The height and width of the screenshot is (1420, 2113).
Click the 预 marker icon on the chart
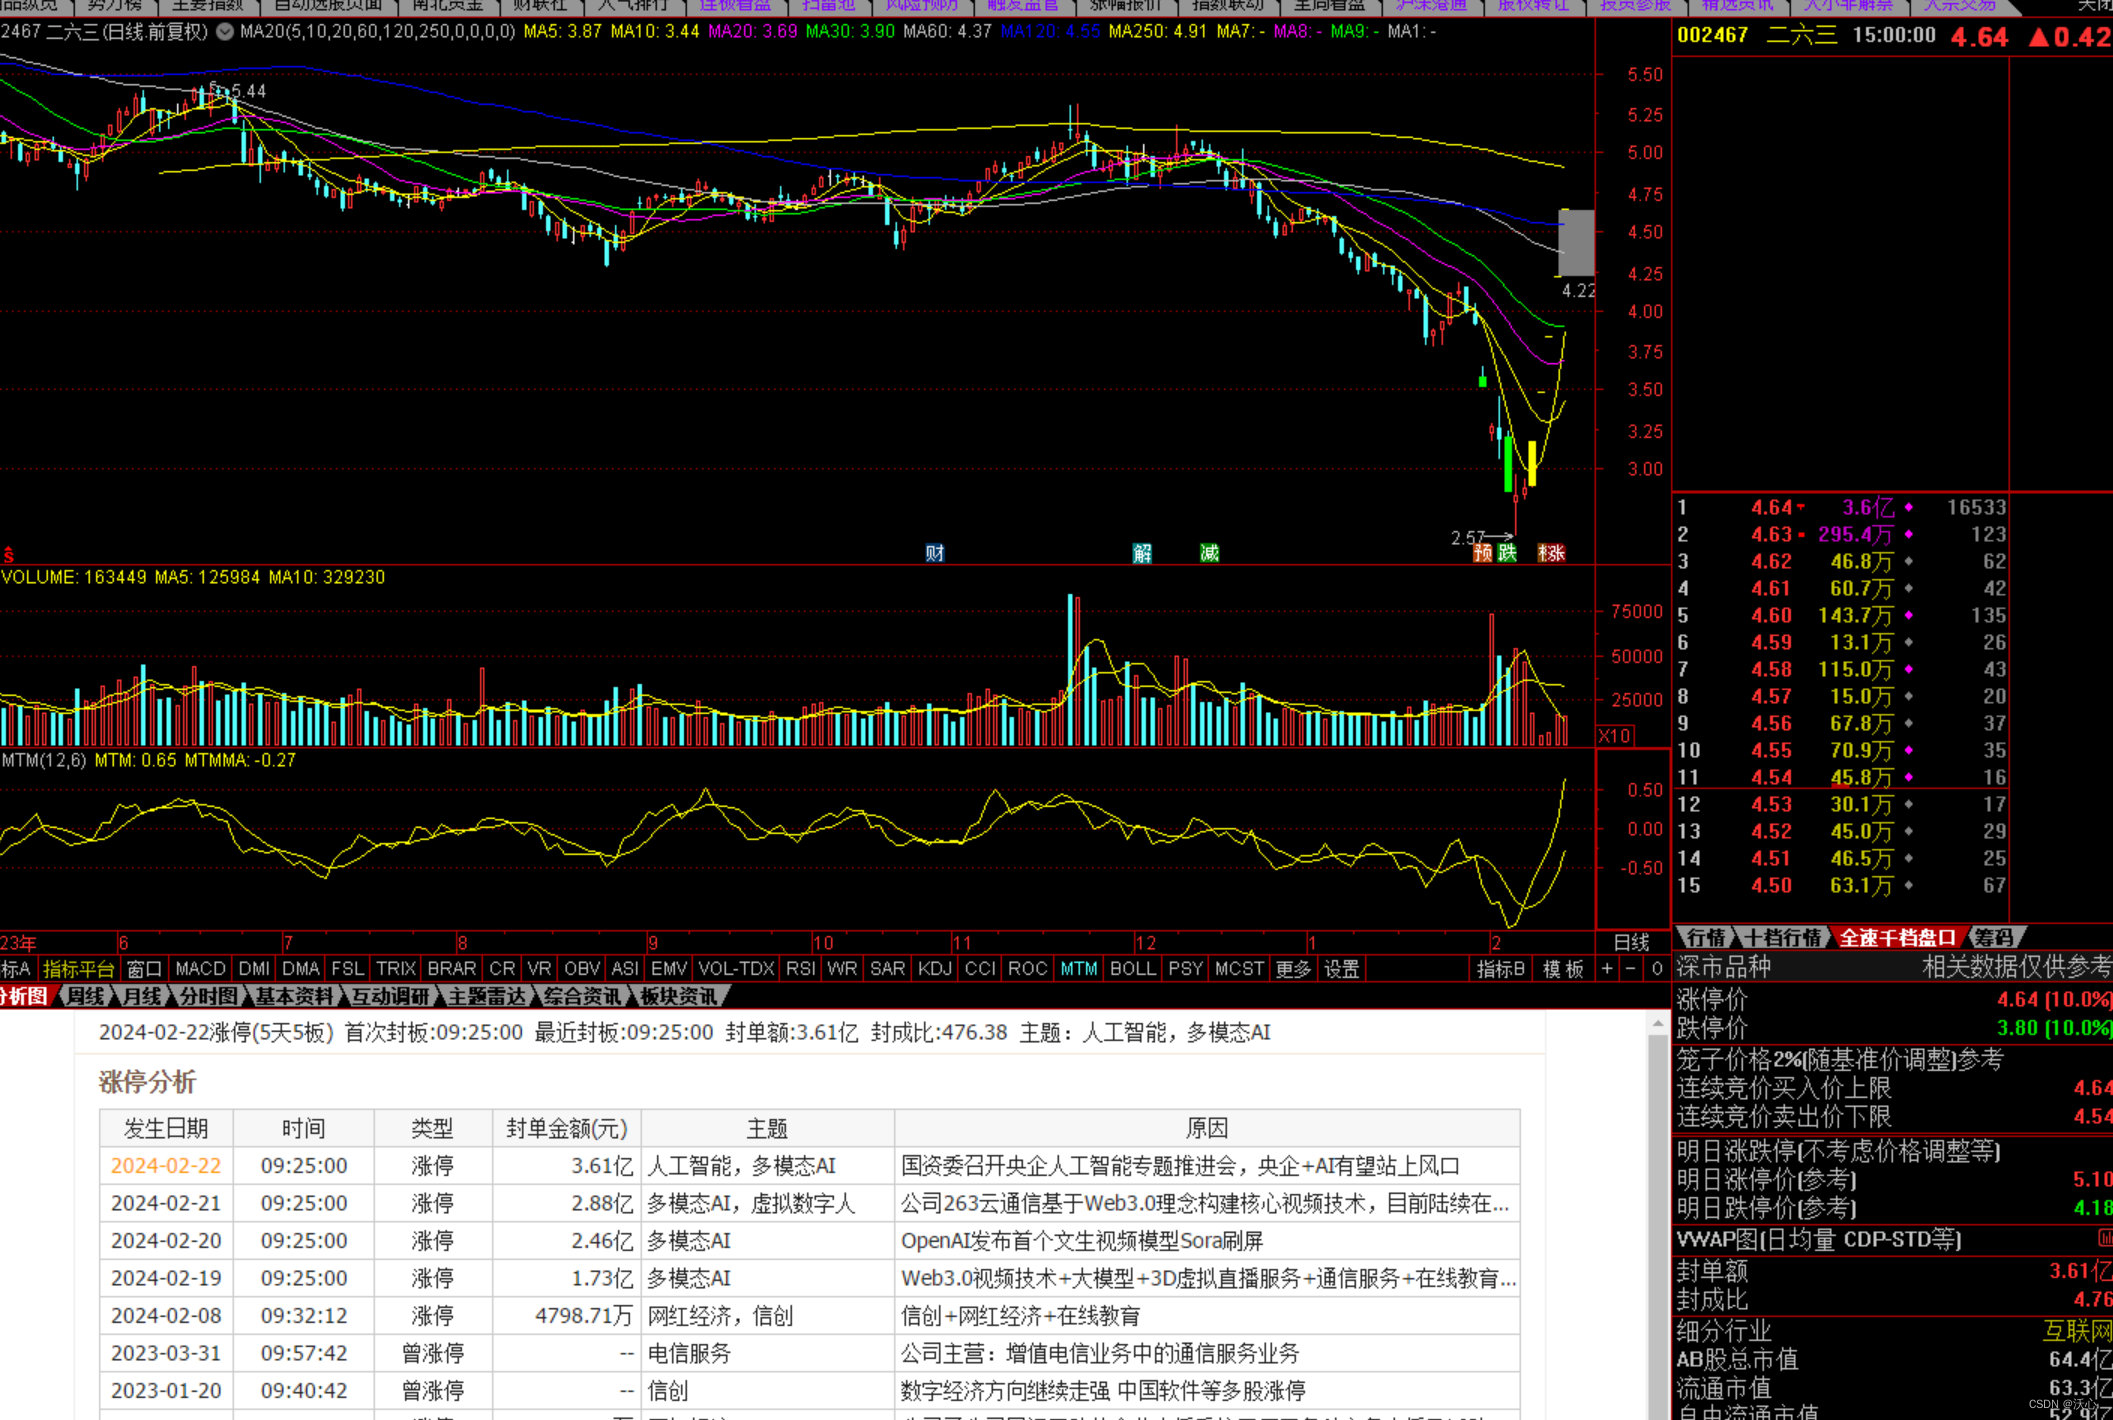tap(1483, 553)
